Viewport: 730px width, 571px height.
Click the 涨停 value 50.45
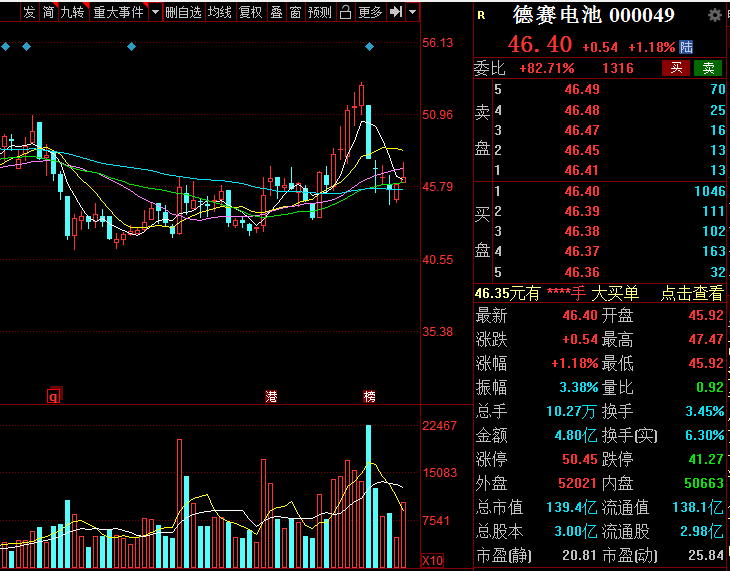click(580, 460)
